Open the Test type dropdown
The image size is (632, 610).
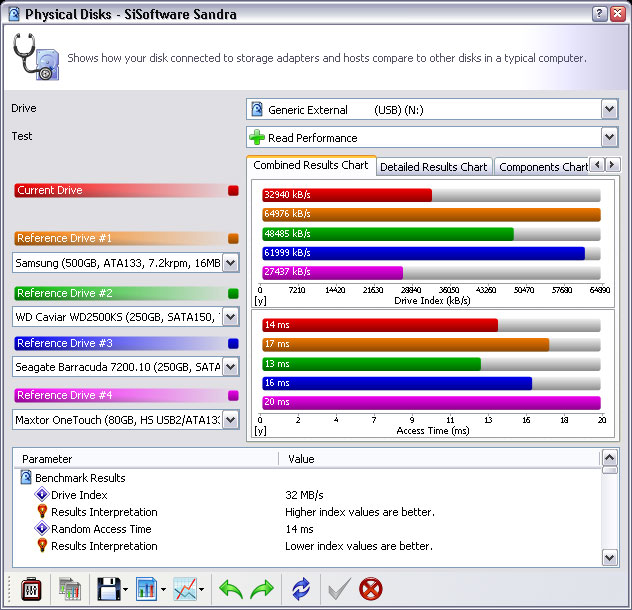point(609,137)
